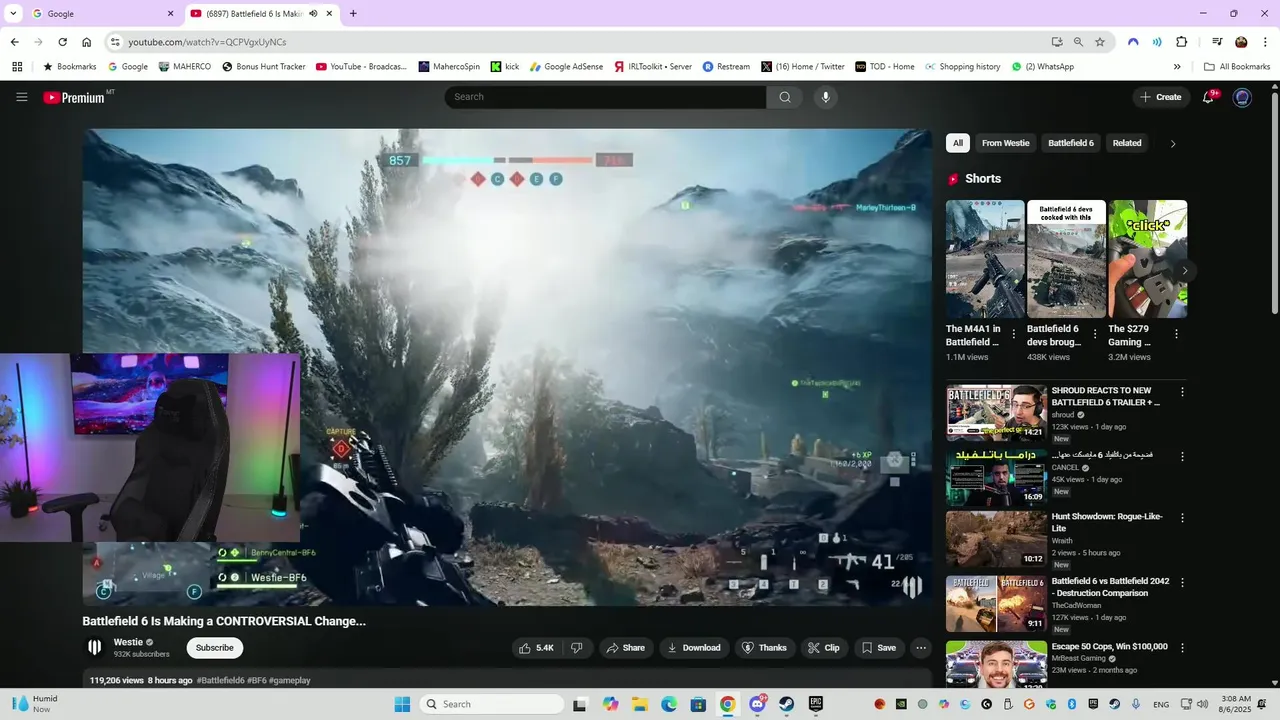The image size is (1280, 720).
Task: Open options for Destruction Comparison video
Action: coord(1182,582)
